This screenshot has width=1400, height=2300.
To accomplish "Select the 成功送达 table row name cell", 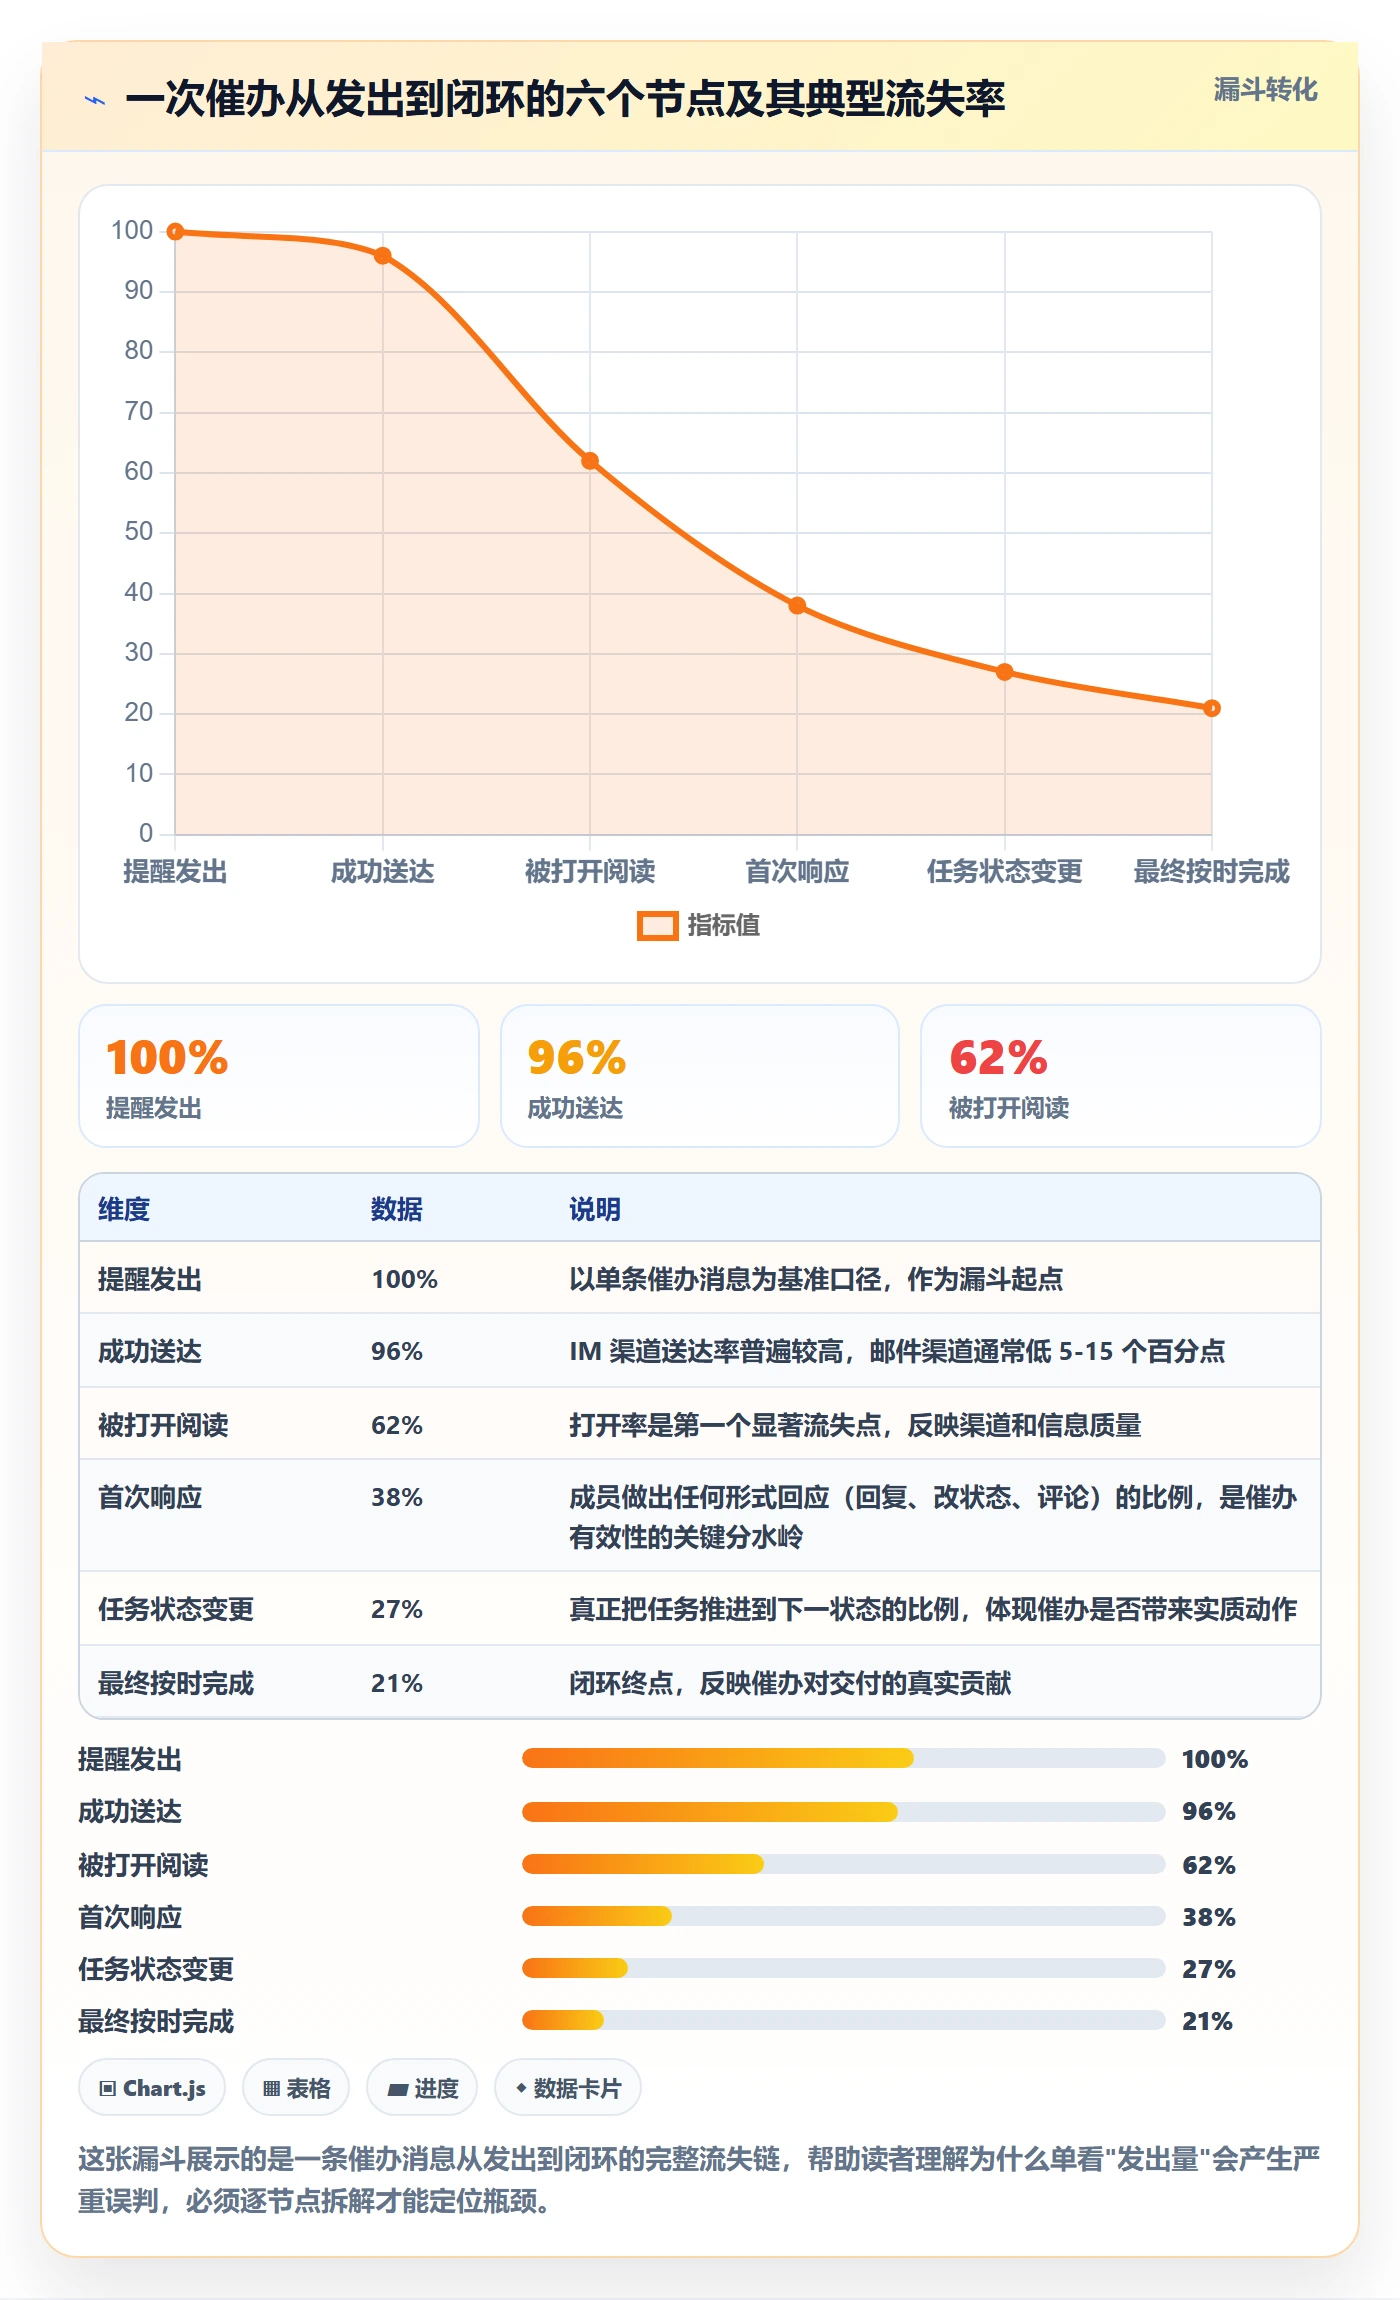I will (x=150, y=1352).
